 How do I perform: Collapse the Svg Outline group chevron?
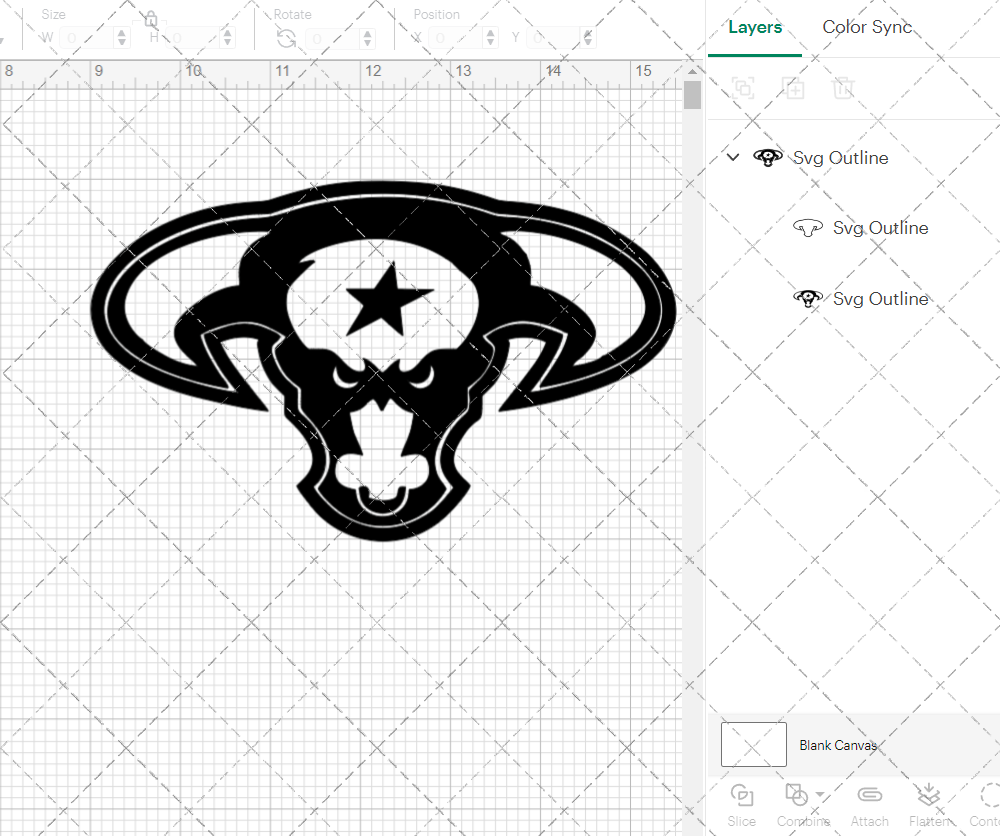733,156
